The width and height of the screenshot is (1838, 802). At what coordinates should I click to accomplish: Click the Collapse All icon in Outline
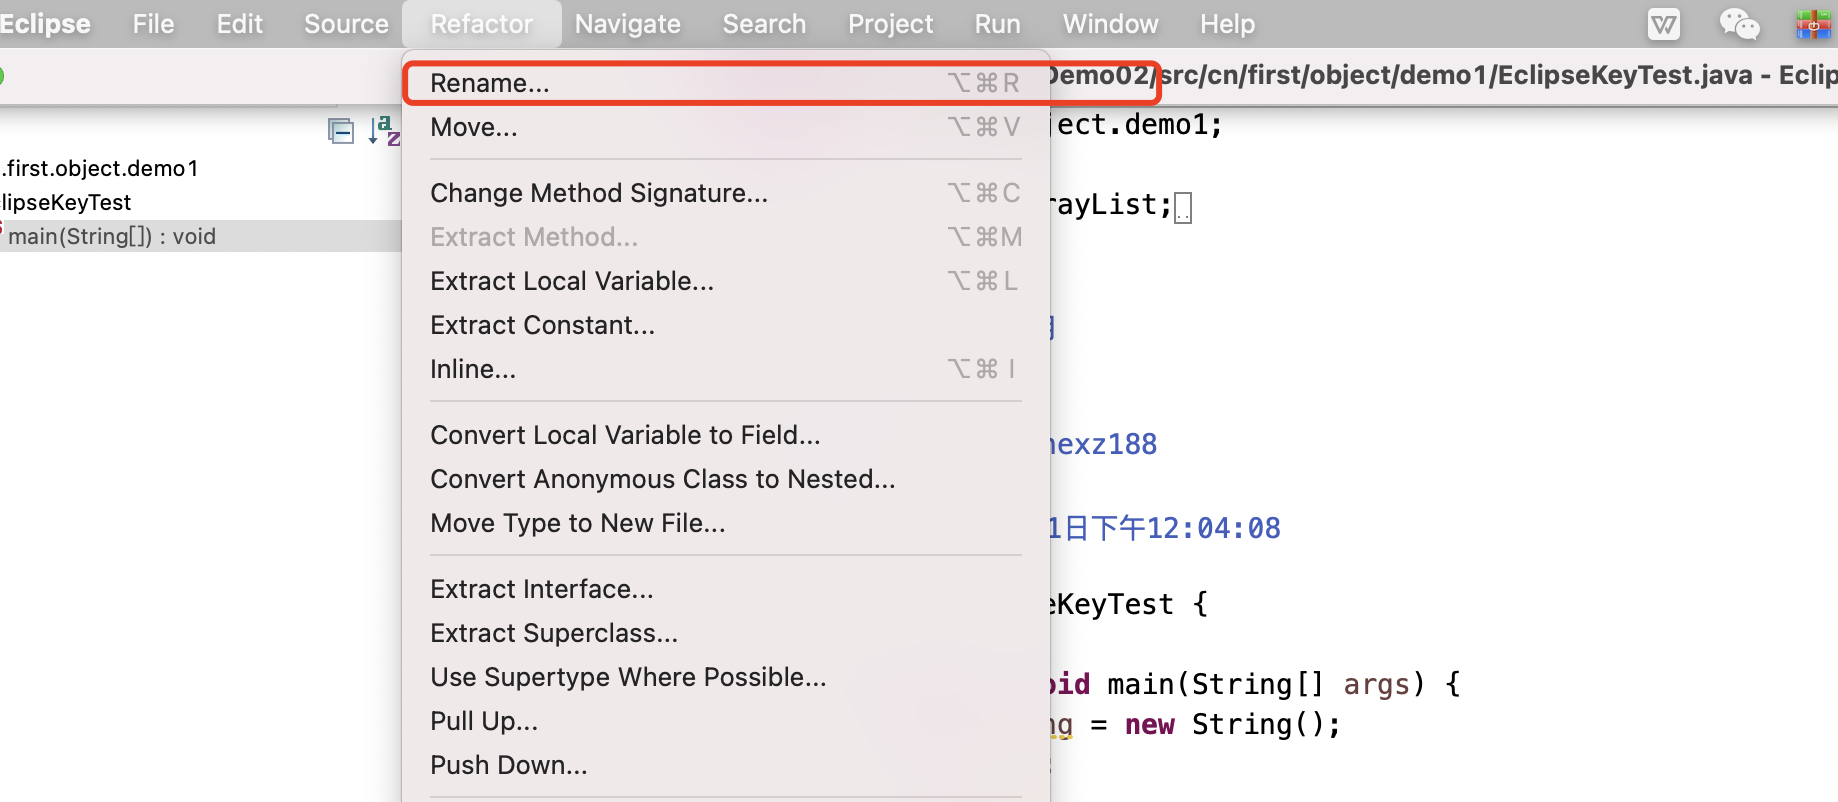[x=341, y=131]
